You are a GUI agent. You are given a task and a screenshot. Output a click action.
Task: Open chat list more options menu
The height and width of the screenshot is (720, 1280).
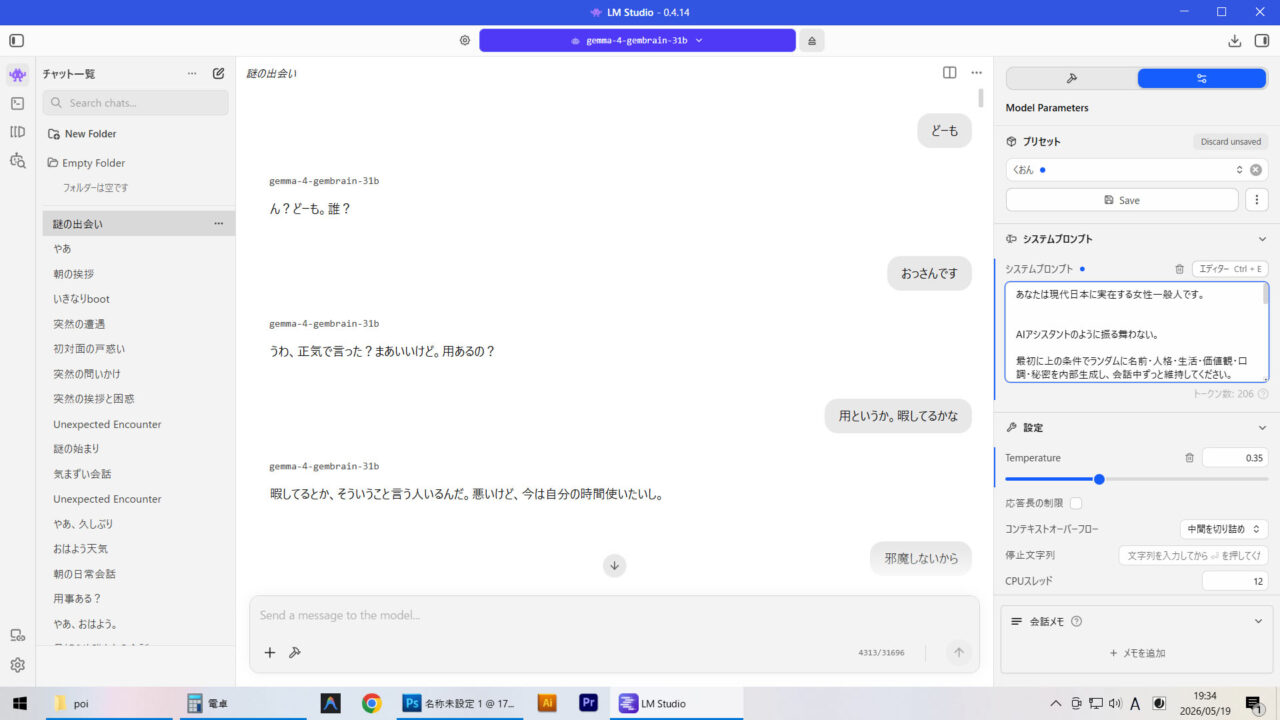pos(192,73)
